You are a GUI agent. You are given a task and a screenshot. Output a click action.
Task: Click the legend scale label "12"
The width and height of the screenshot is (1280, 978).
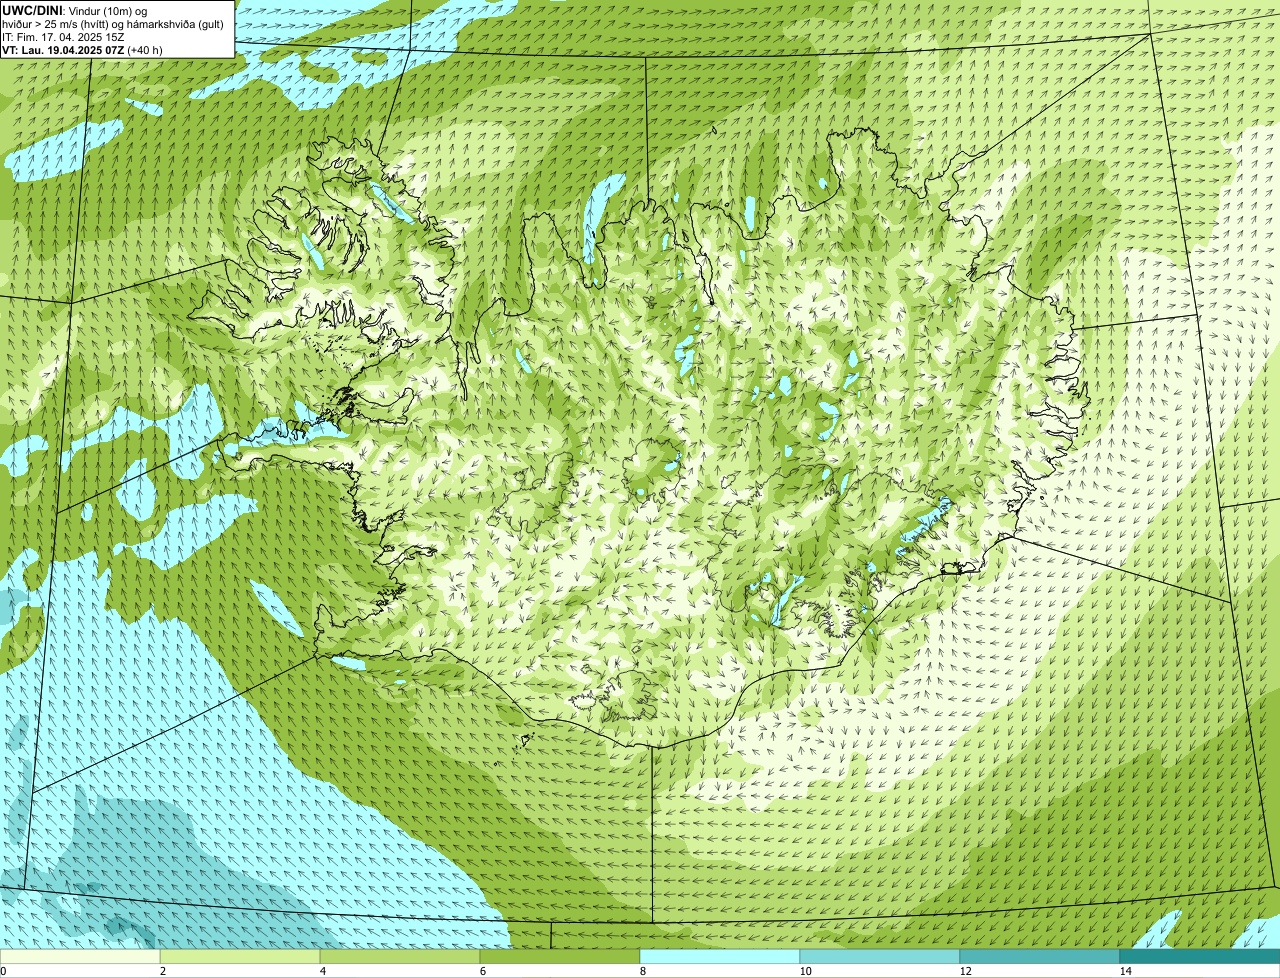(965, 971)
